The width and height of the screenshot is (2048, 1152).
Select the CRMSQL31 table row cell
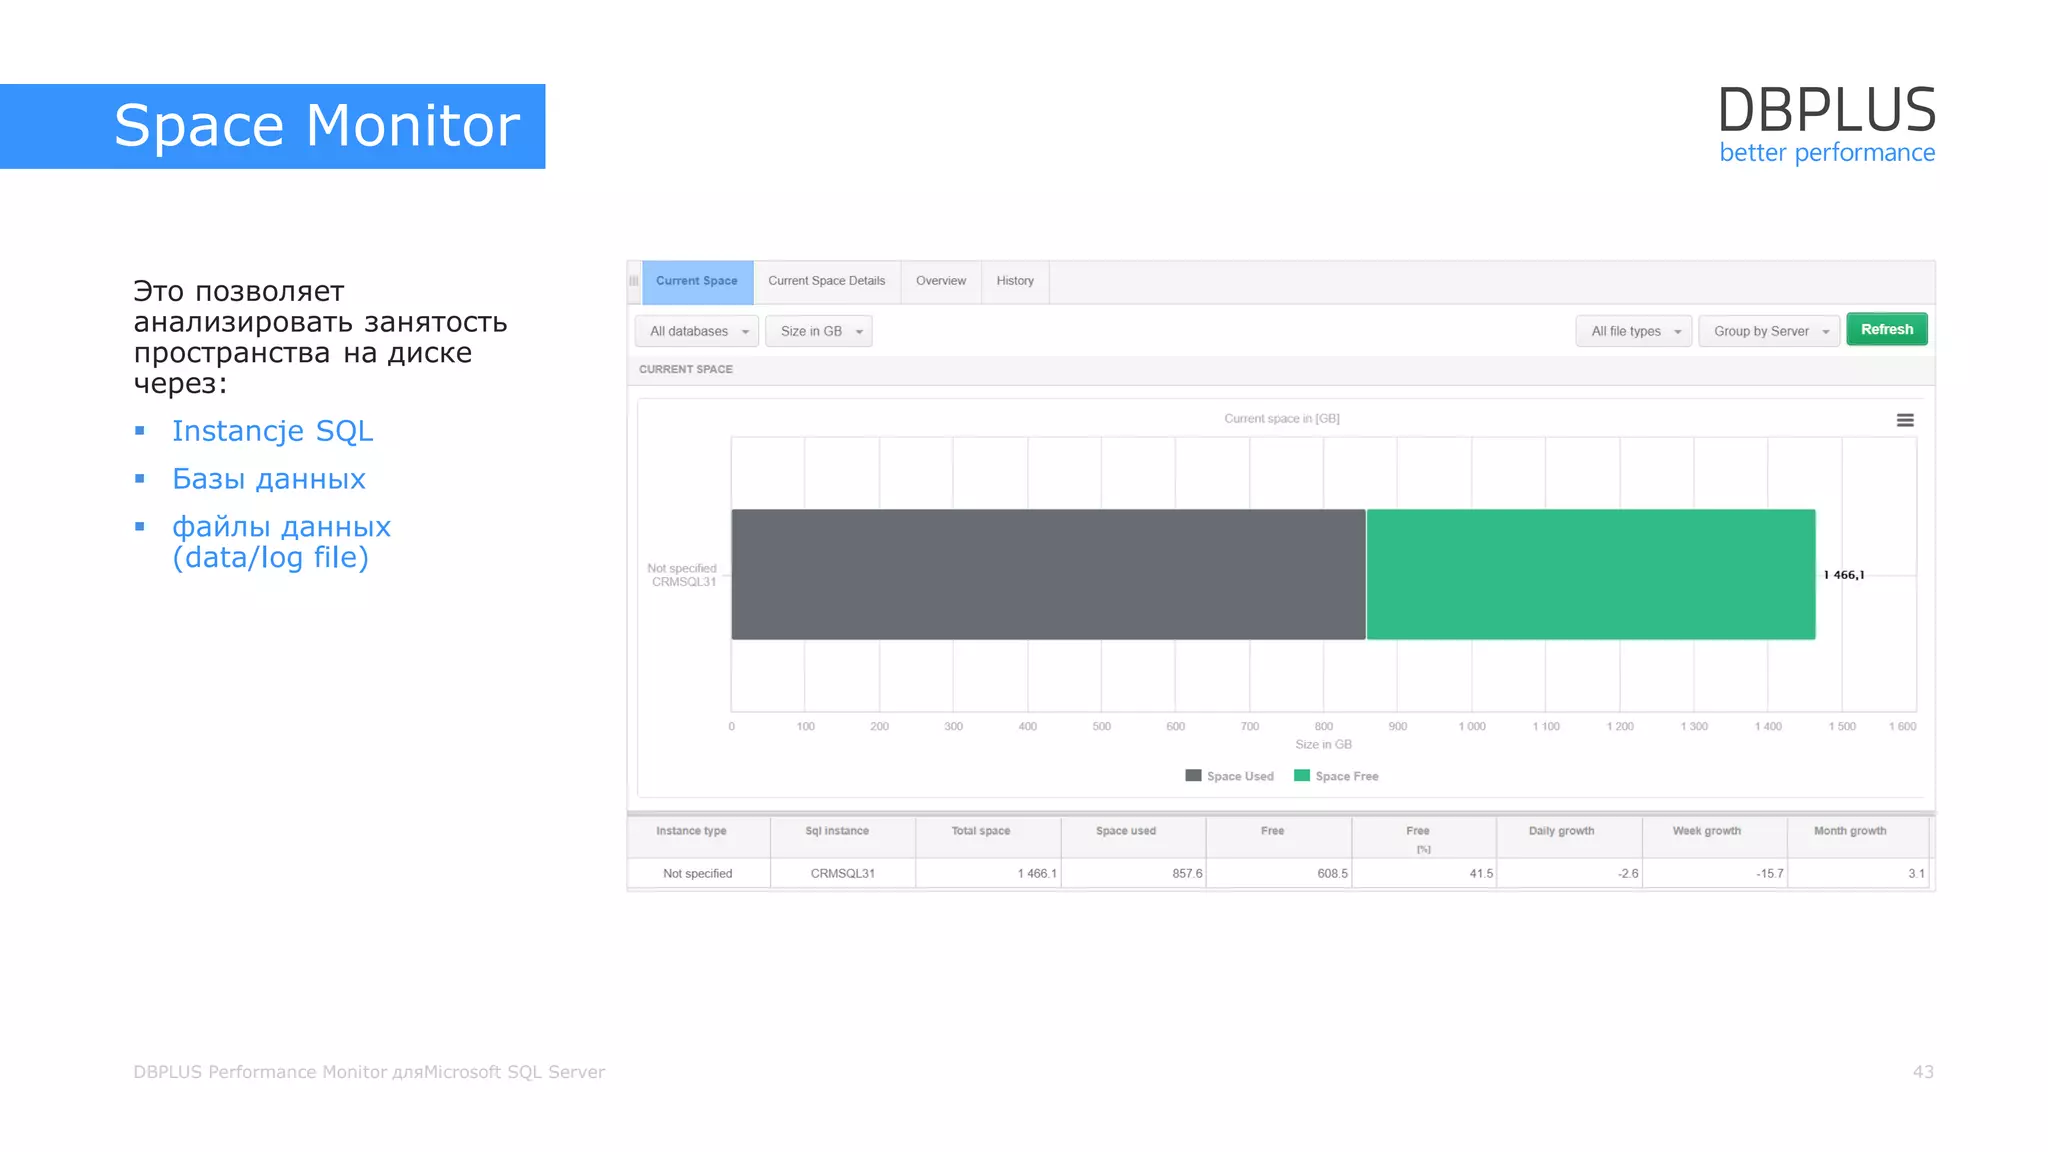[842, 873]
